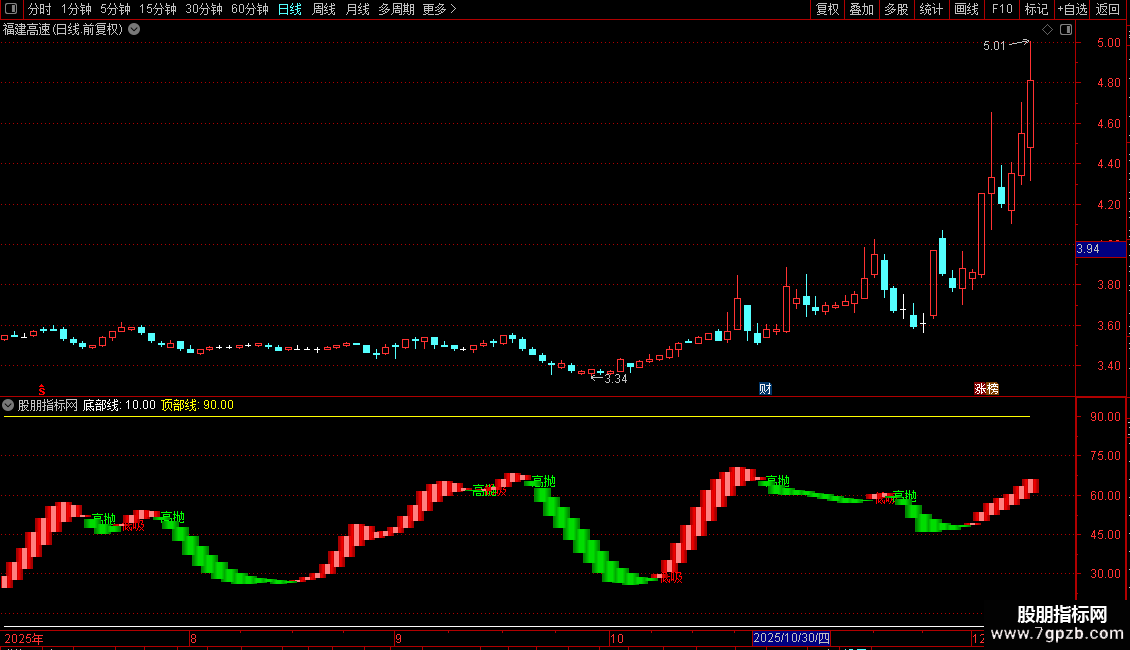
Task: Click the 叠加 overlay button
Action: pos(861,9)
